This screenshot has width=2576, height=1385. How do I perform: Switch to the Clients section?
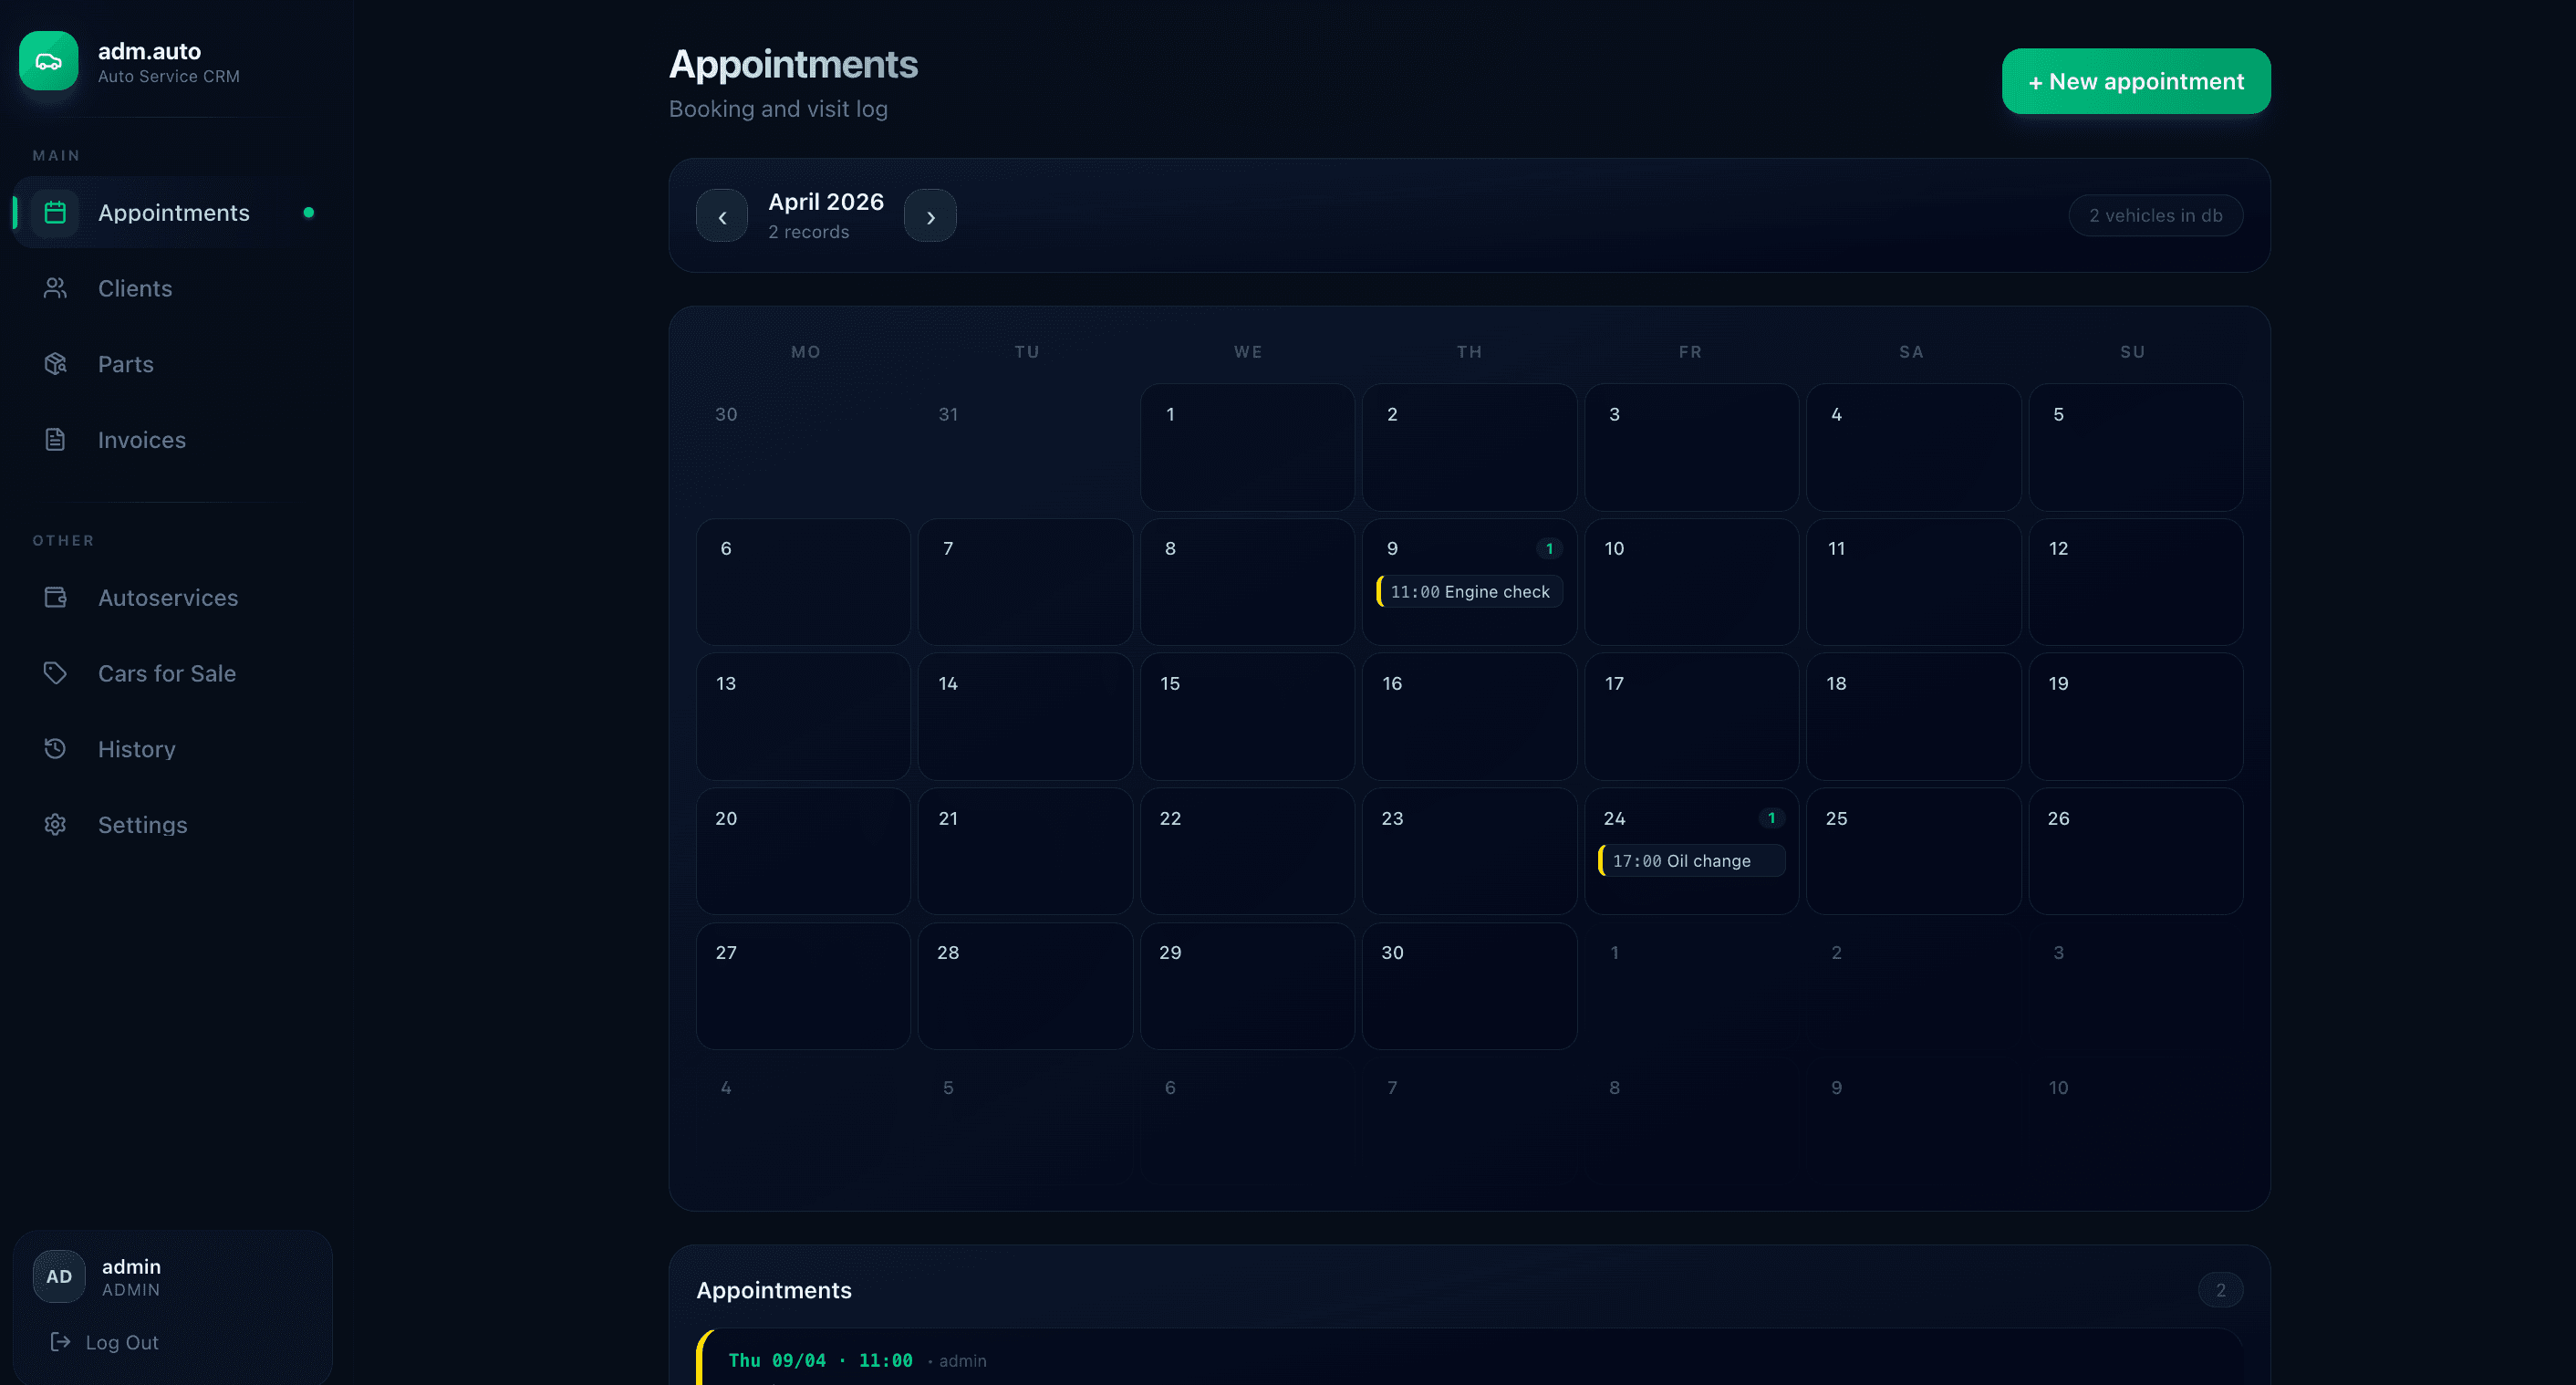click(x=134, y=288)
